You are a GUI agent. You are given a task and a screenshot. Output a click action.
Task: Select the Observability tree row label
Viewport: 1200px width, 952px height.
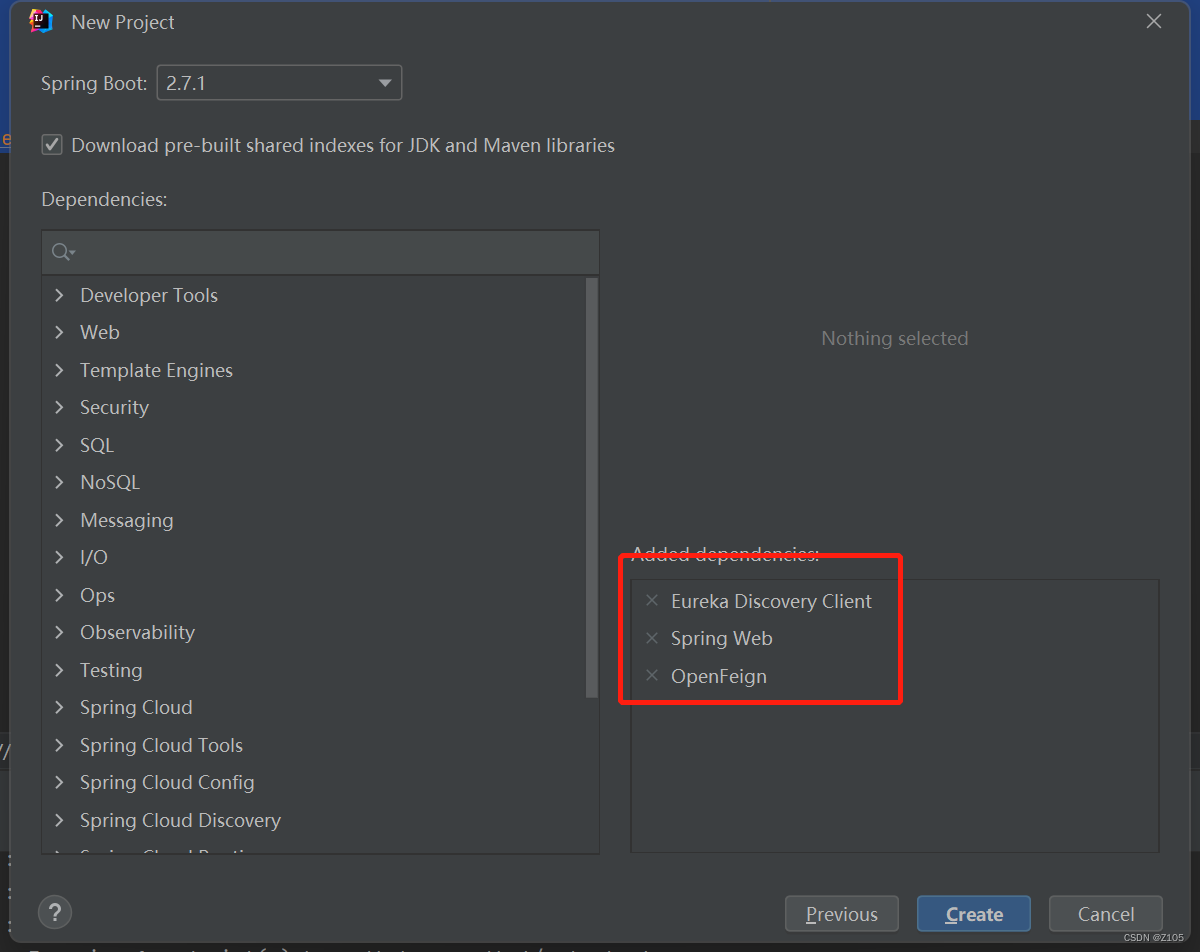(137, 632)
